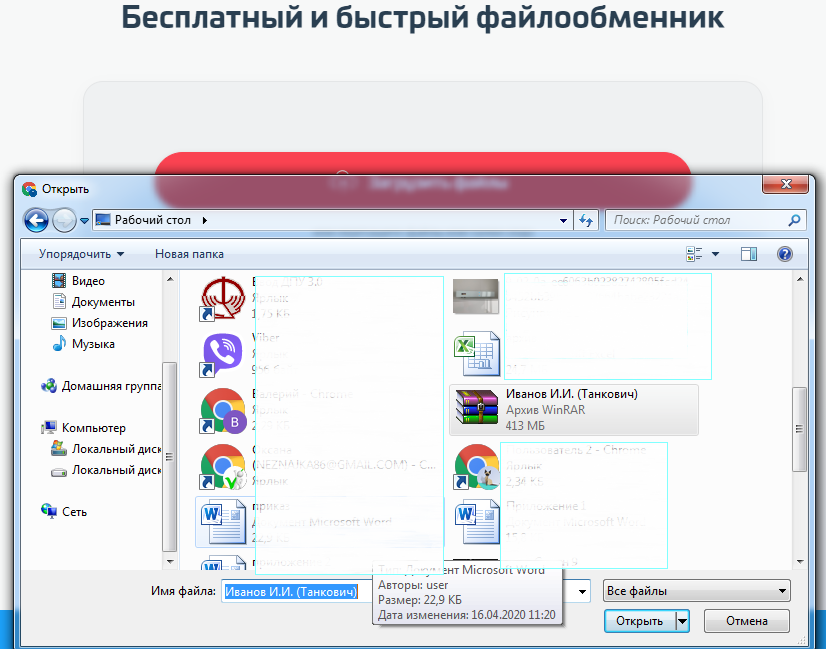Click the Сеть network icon
Viewport: 826px width, 649px height.
pos(49,510)
